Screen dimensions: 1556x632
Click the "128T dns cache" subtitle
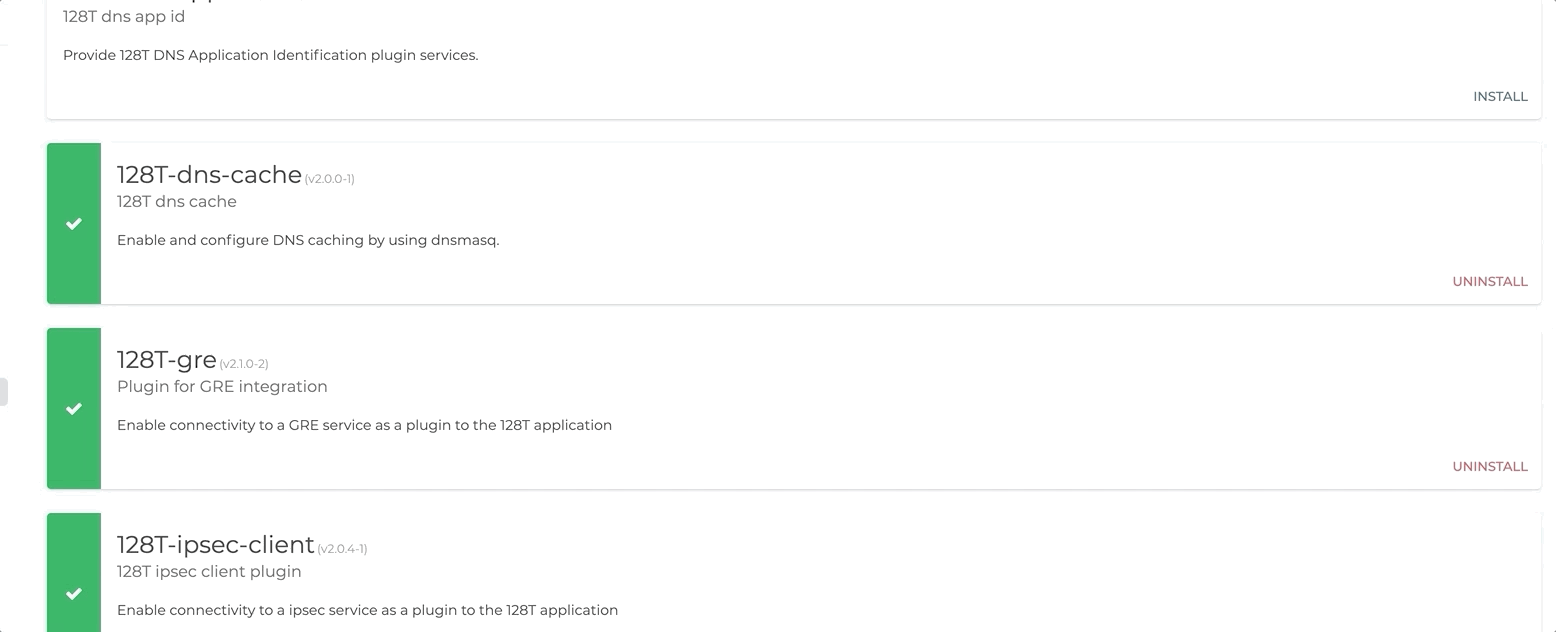pos(177,202)
